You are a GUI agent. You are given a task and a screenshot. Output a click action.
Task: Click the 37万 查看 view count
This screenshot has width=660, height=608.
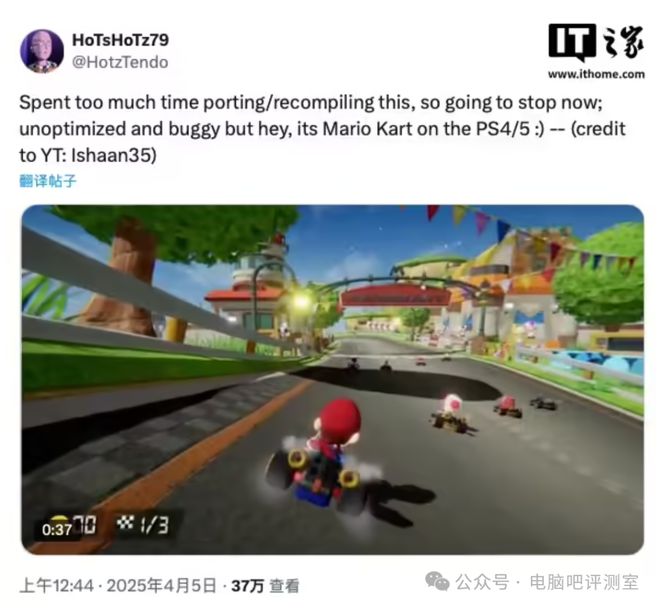tap(265, 586)
